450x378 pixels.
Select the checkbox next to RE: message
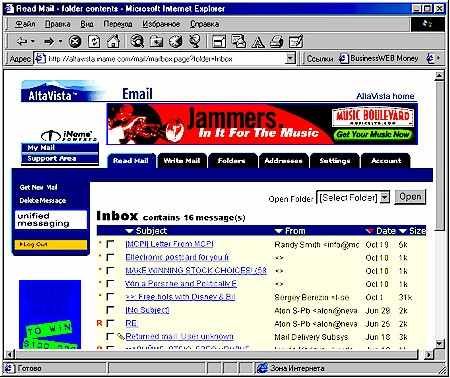coord(110,323)
